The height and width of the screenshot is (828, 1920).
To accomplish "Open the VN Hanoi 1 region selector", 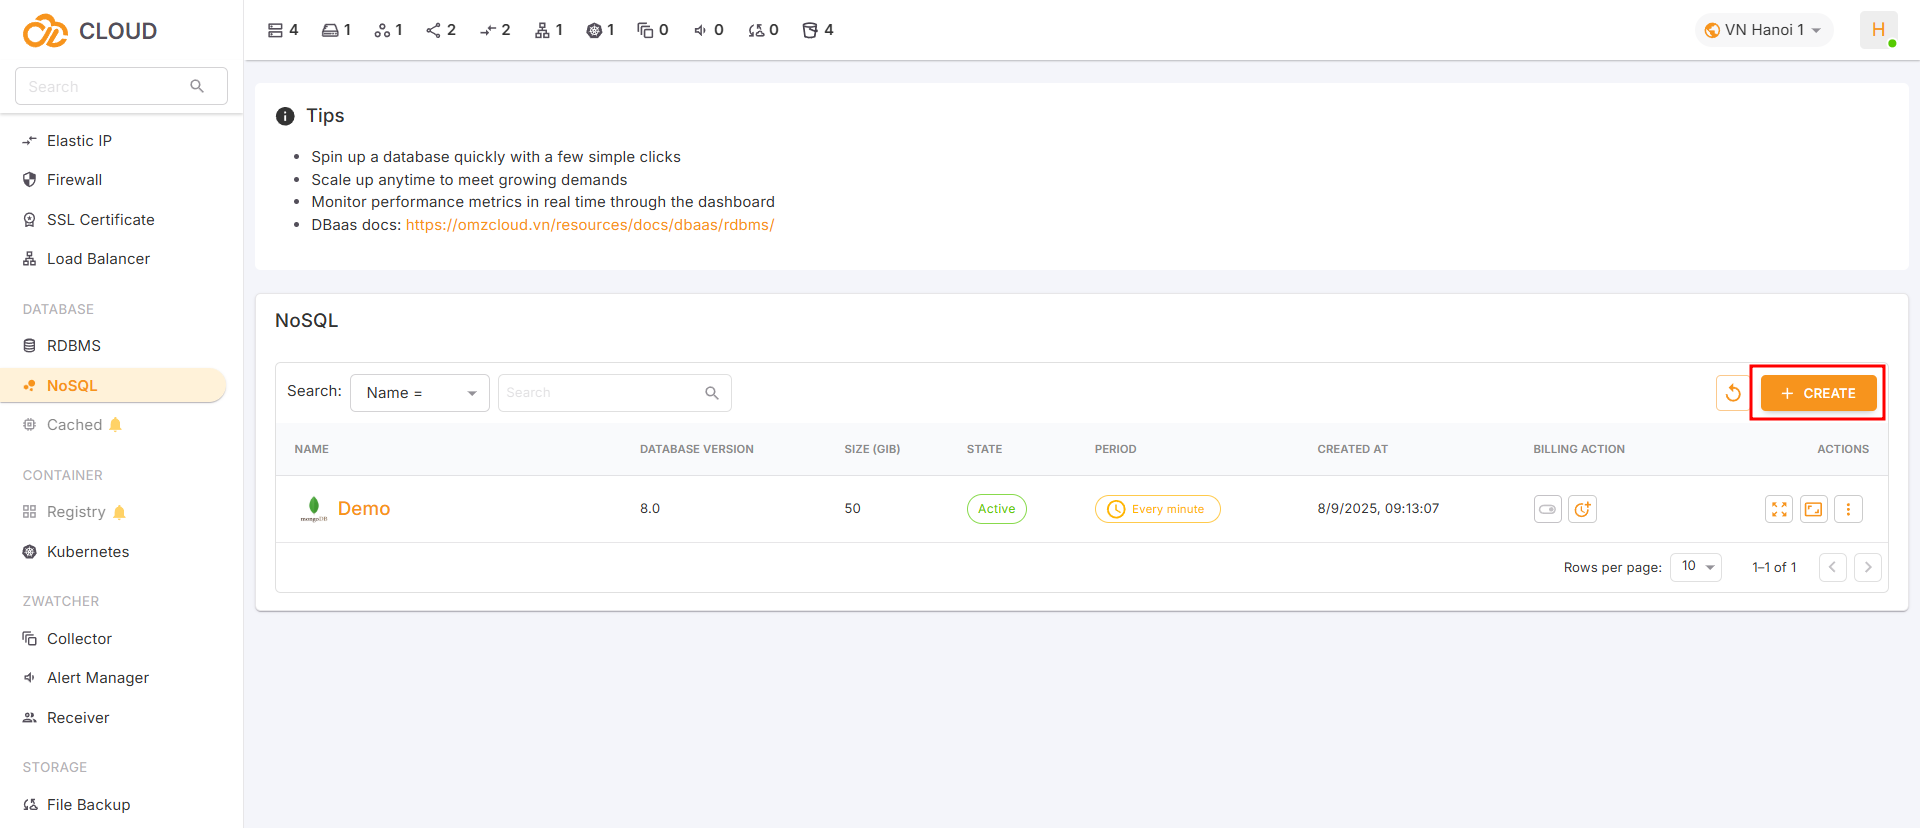I will pos(1764,30).
